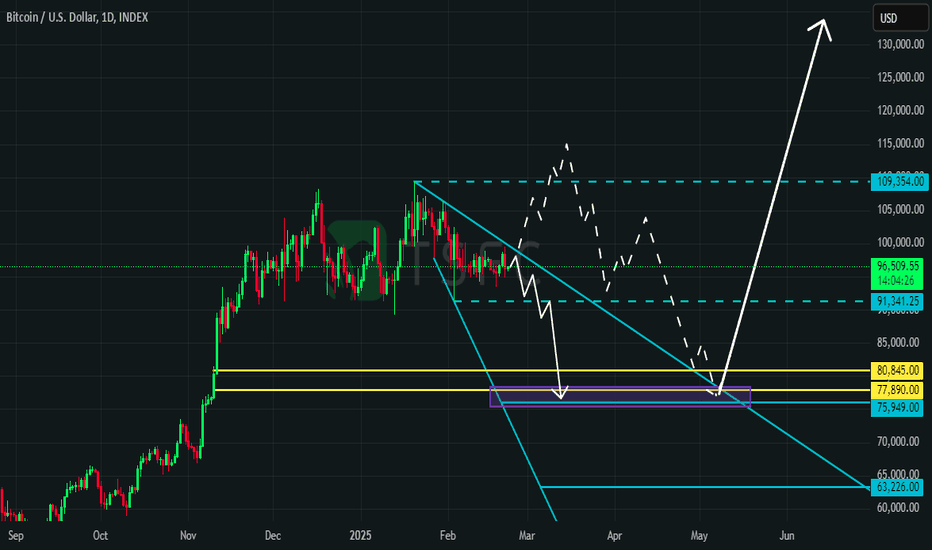Click the Nov label on time axis
Viewport: 932px width, 550px height.
click(188, 536)
